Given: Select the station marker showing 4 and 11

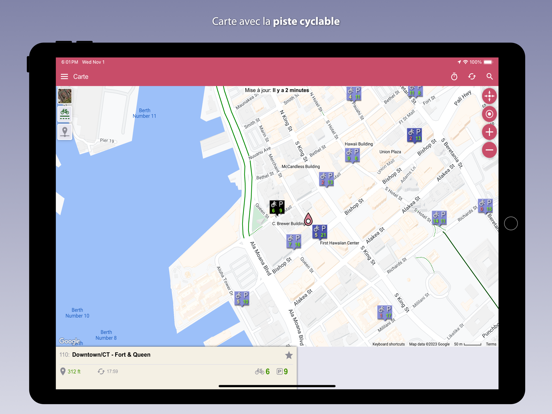Looking at the screenshot, I should 354,94.
